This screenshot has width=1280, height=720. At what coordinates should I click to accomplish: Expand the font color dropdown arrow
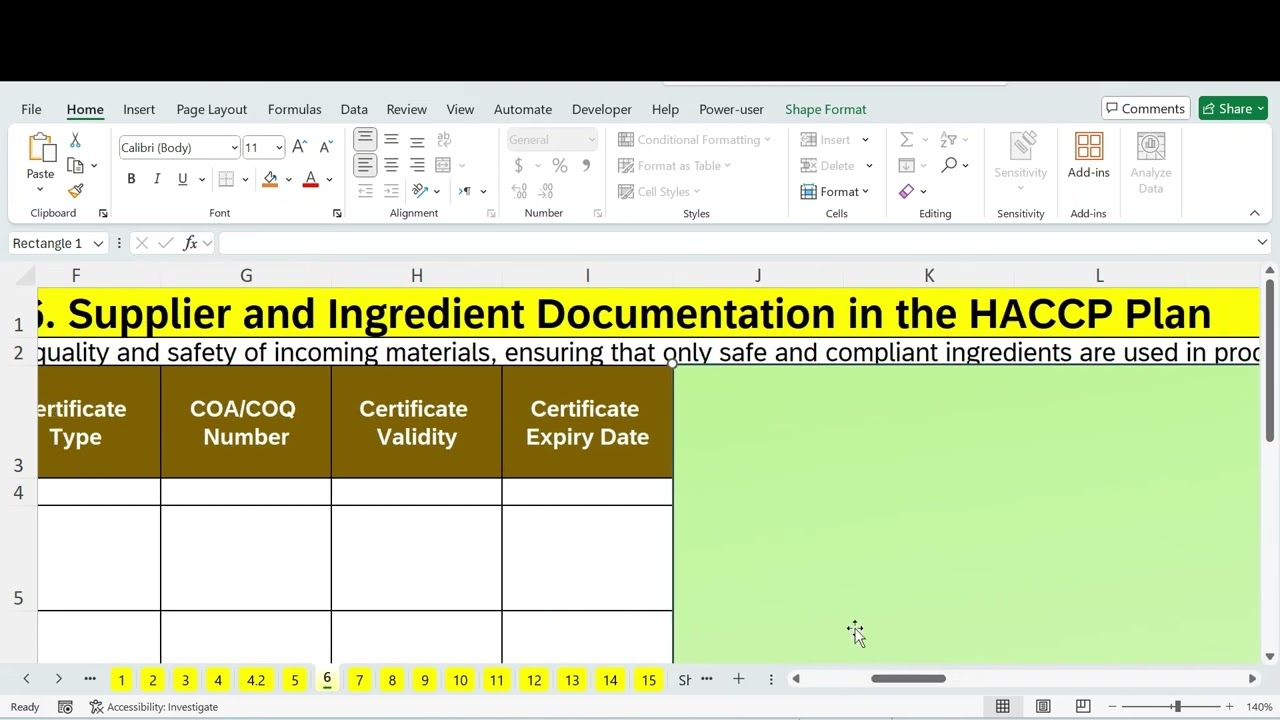coord(329,180)
